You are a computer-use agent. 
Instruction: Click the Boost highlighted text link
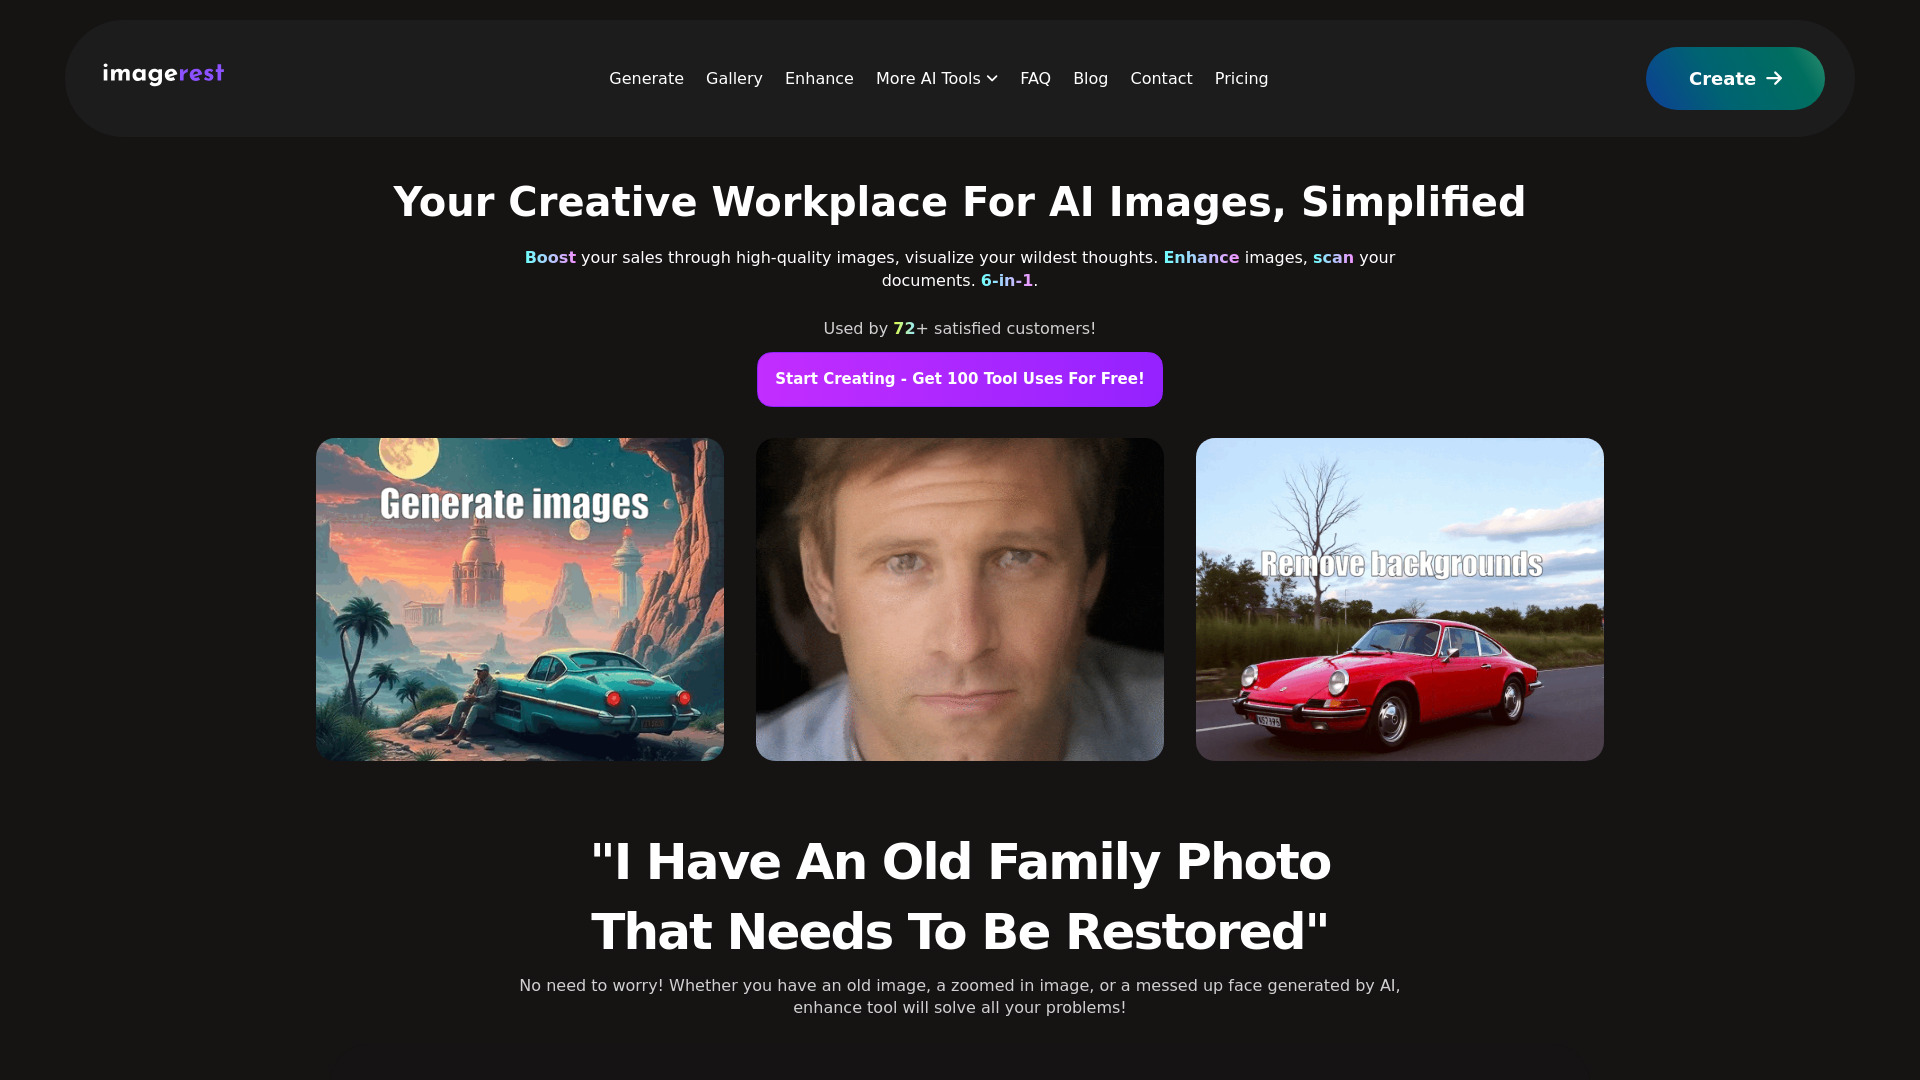pos(550,257)
